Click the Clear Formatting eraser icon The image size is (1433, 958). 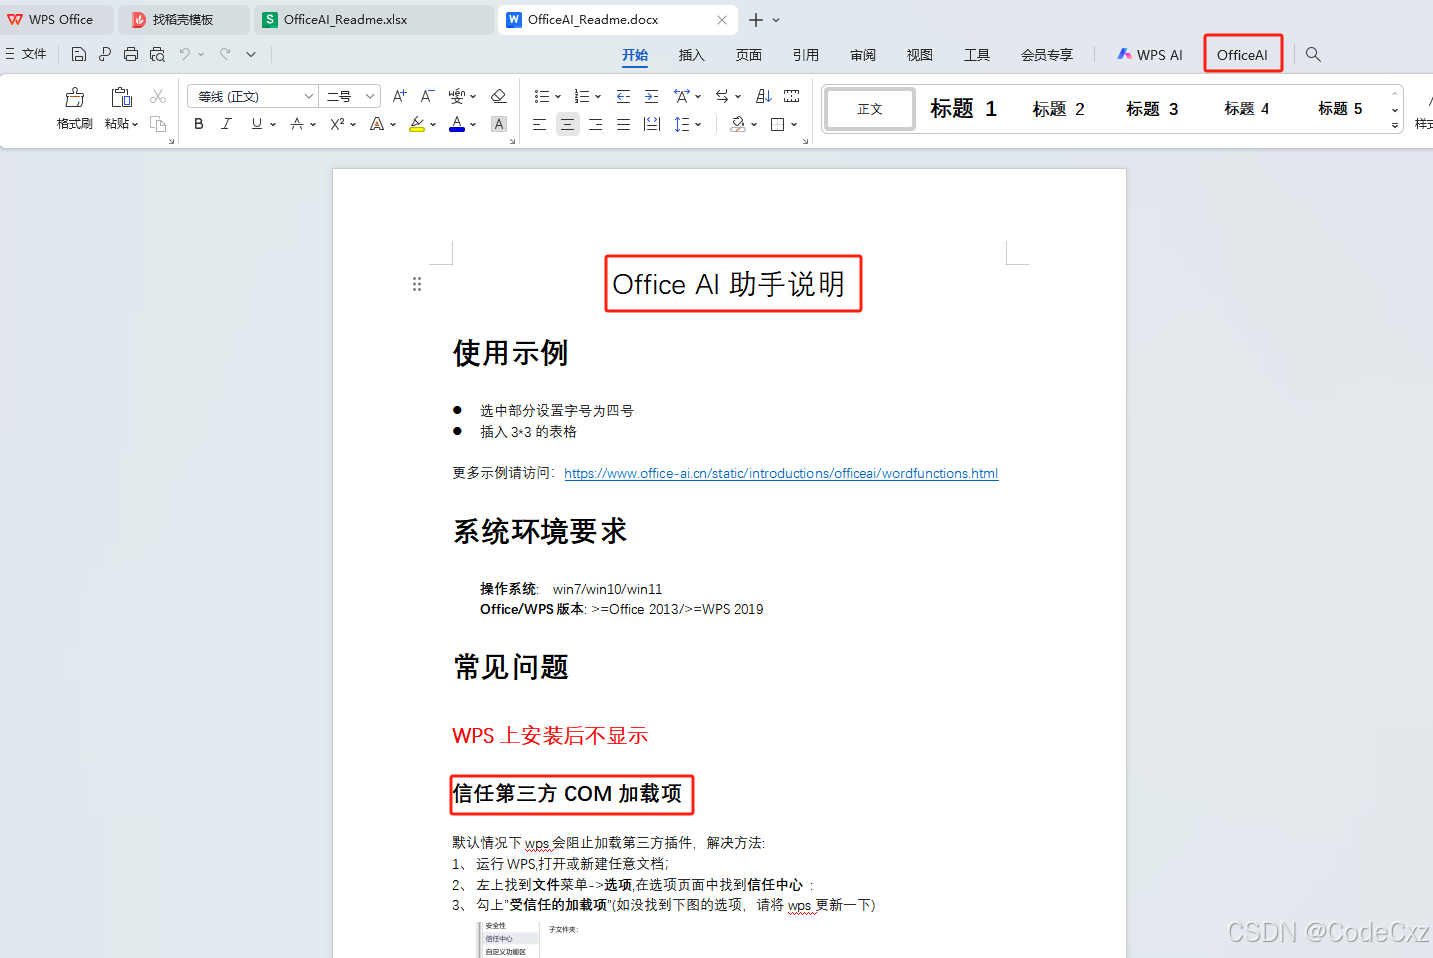tap(499, 96)
